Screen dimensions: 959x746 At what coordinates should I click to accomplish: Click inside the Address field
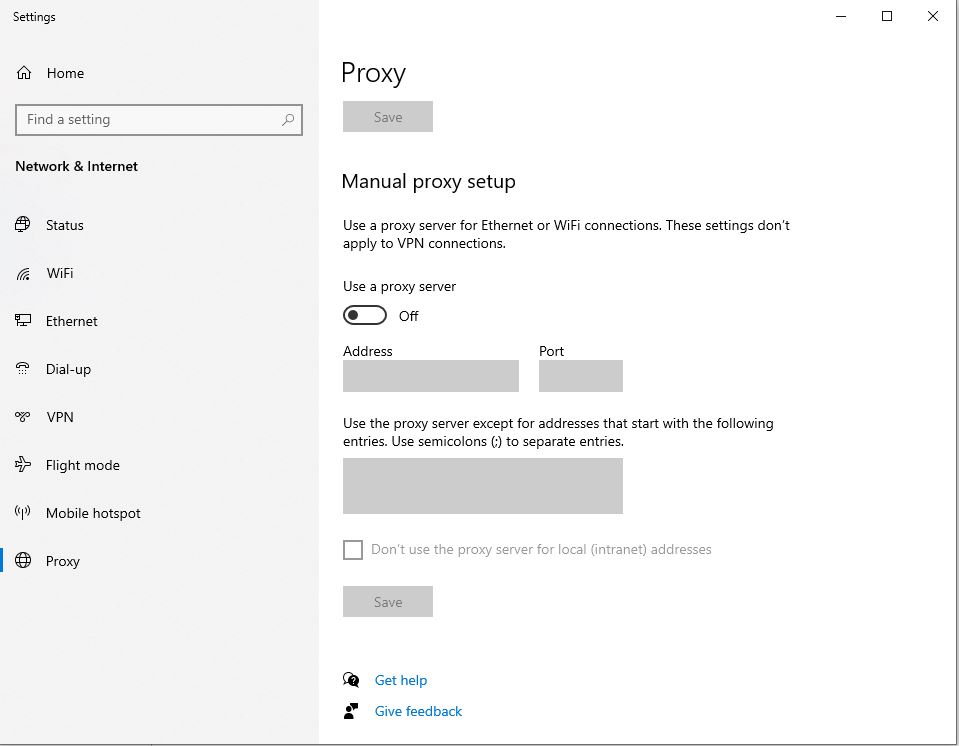tap(430, 376)
